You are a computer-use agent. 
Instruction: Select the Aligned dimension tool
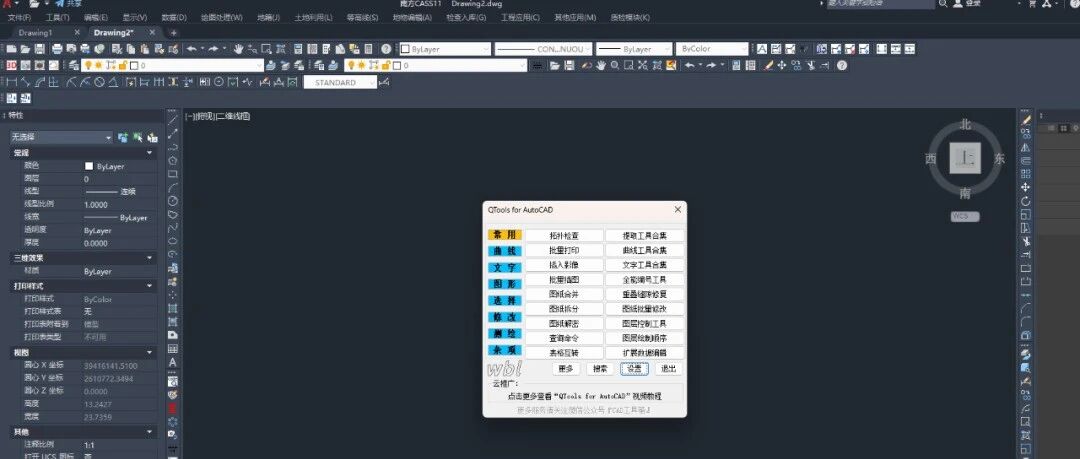[x=25, y=82]
